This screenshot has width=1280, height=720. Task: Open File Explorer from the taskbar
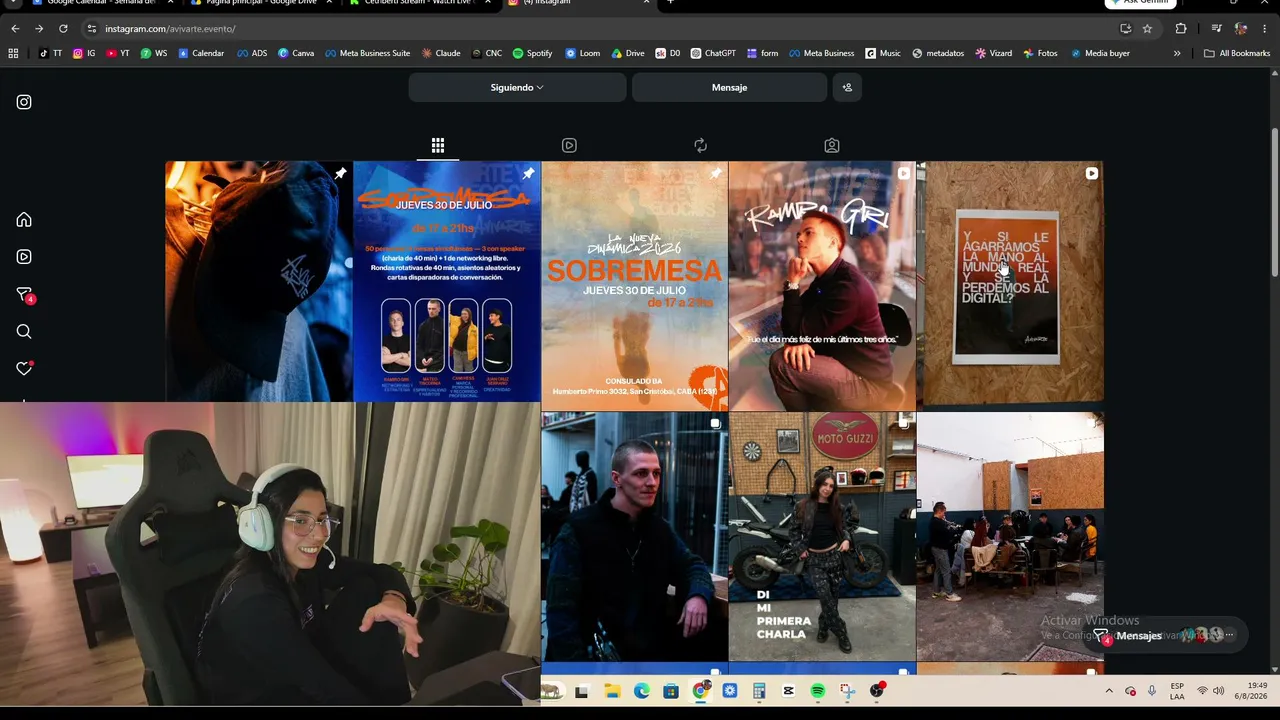click(612, 691)
